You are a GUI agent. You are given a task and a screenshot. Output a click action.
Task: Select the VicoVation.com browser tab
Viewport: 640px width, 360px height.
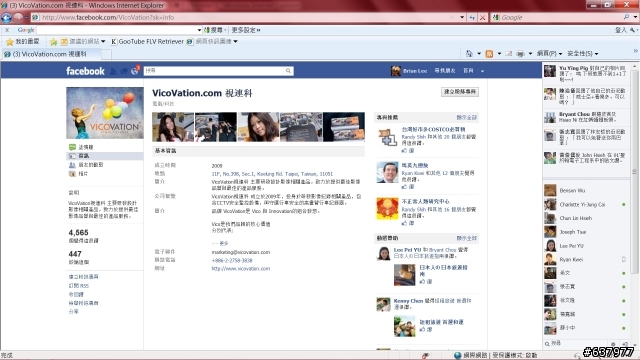click(51, 54)
